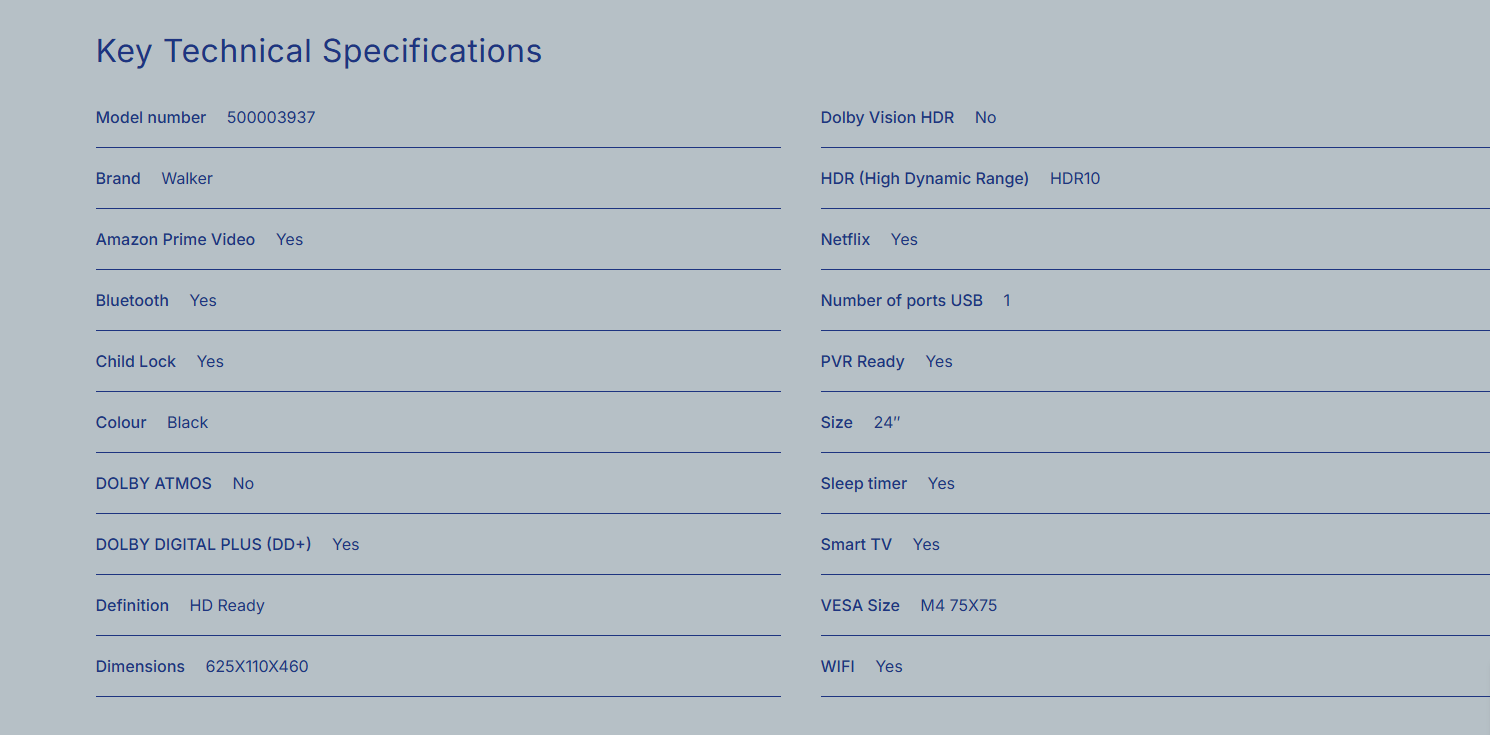
Task: Click the WIFI specification label
Action: (x=838, y=667)
